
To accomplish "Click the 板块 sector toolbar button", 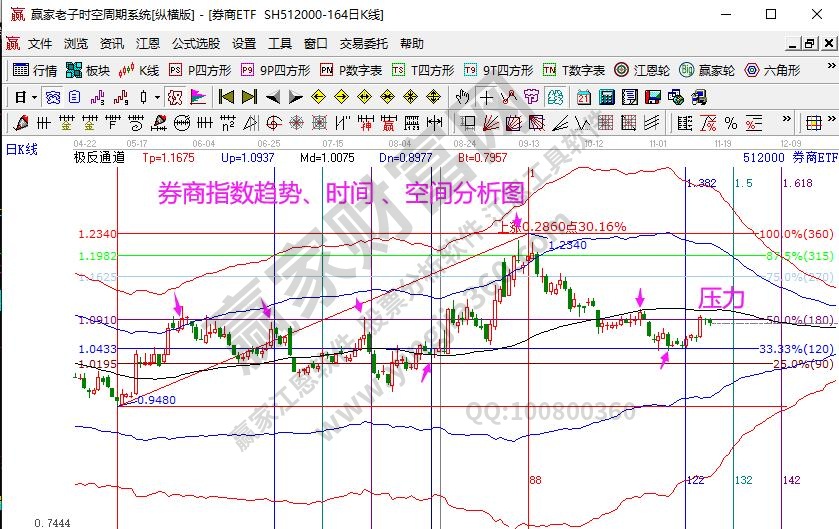I will click(x=88, y=70).
